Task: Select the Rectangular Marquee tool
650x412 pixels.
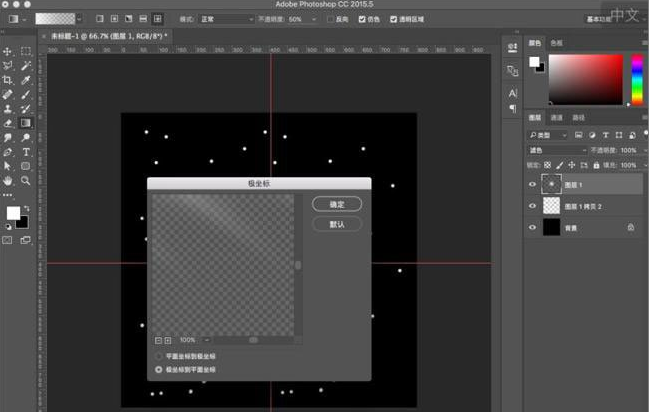Action: [26, 51]
